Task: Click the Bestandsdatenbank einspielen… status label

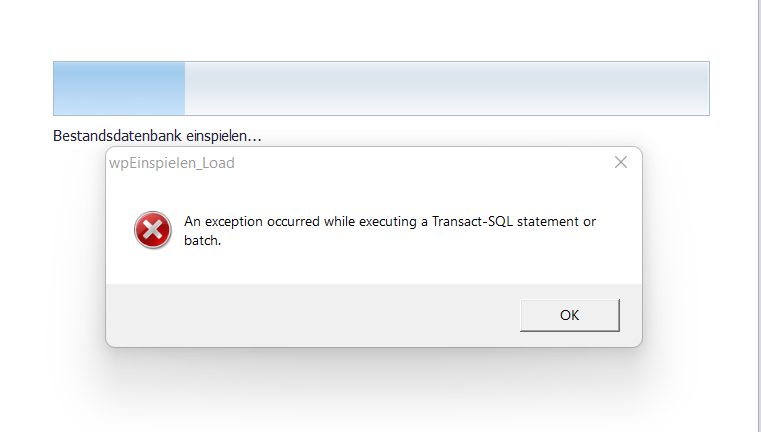Action: tap(157, 135)
